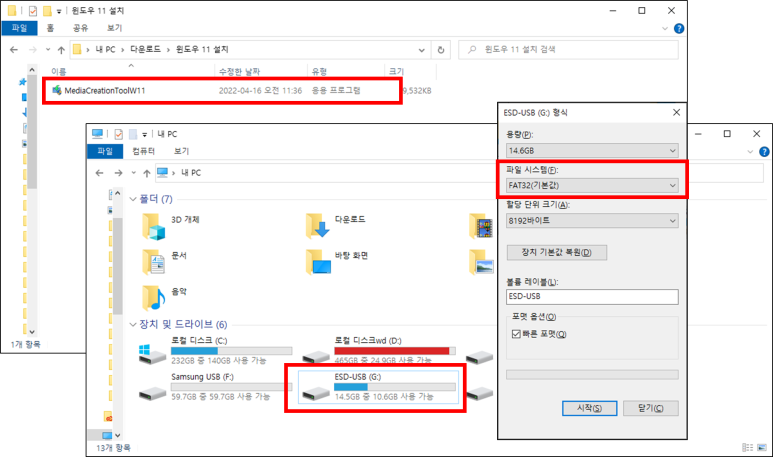Refresh the 윈도우 11 설치 folder
Screen dimensions: 773x457
[x=441, y=50]
